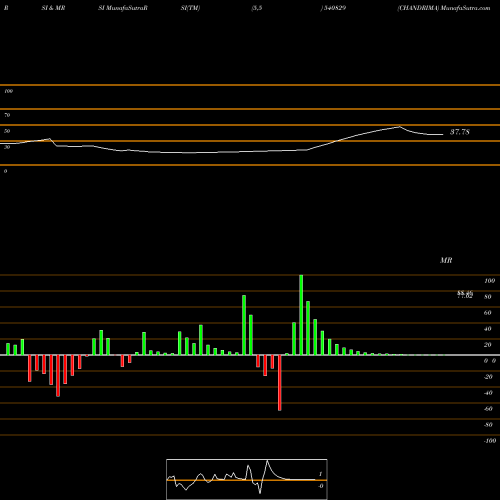Click the -60 label on MR axis

click(x=488, y=409)
